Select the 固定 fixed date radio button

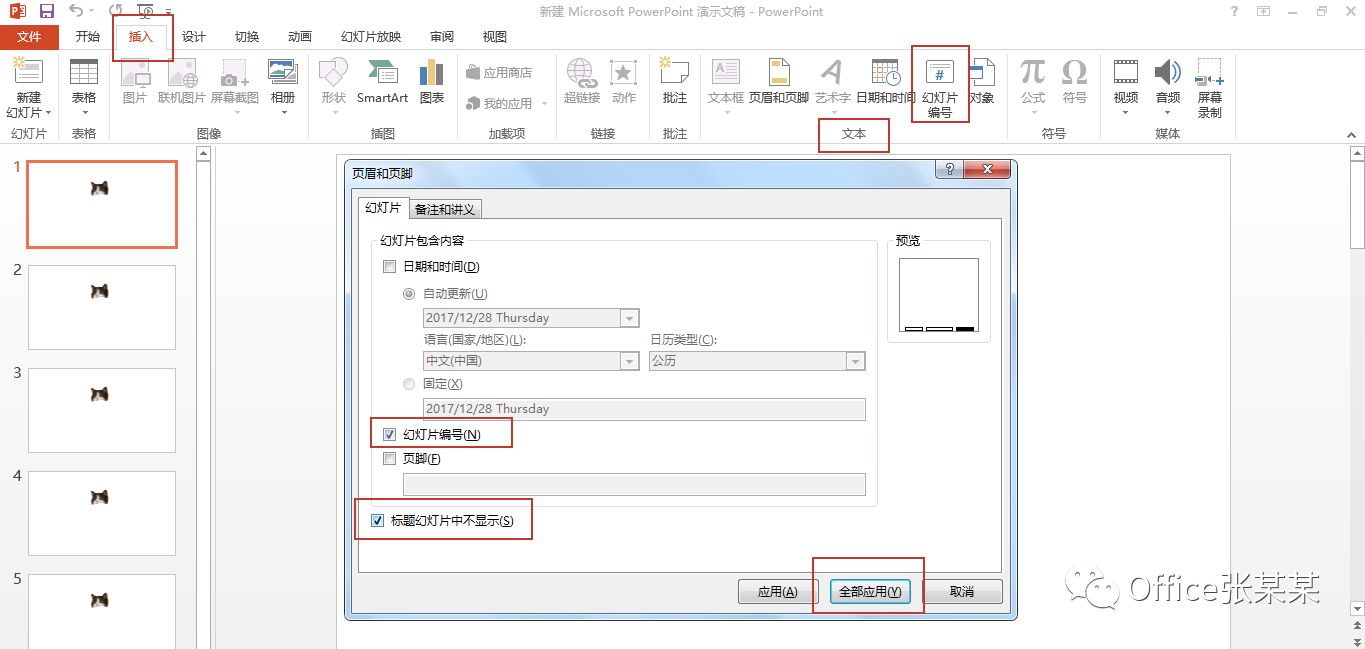coord(408,383)
